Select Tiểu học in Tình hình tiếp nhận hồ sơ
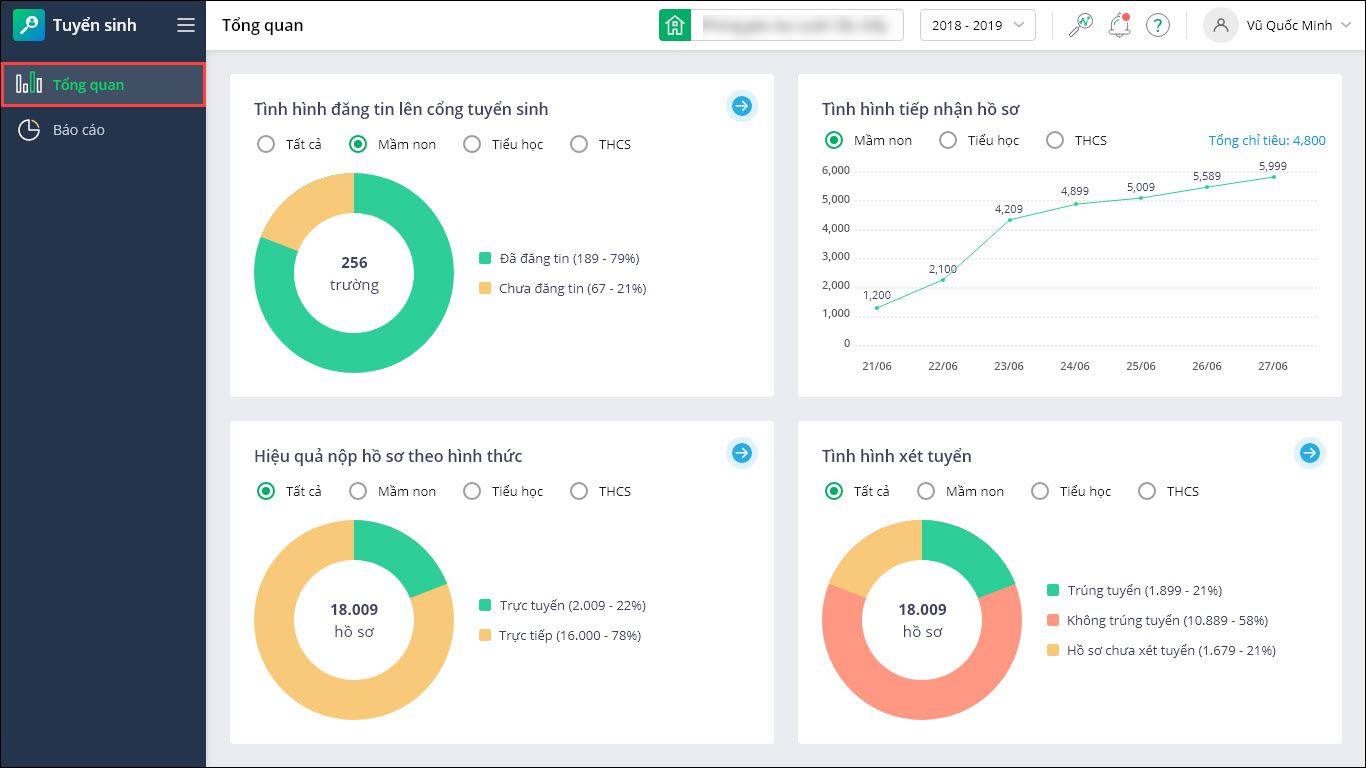This screenshot has width=1366, height=768. pos(948,140)
